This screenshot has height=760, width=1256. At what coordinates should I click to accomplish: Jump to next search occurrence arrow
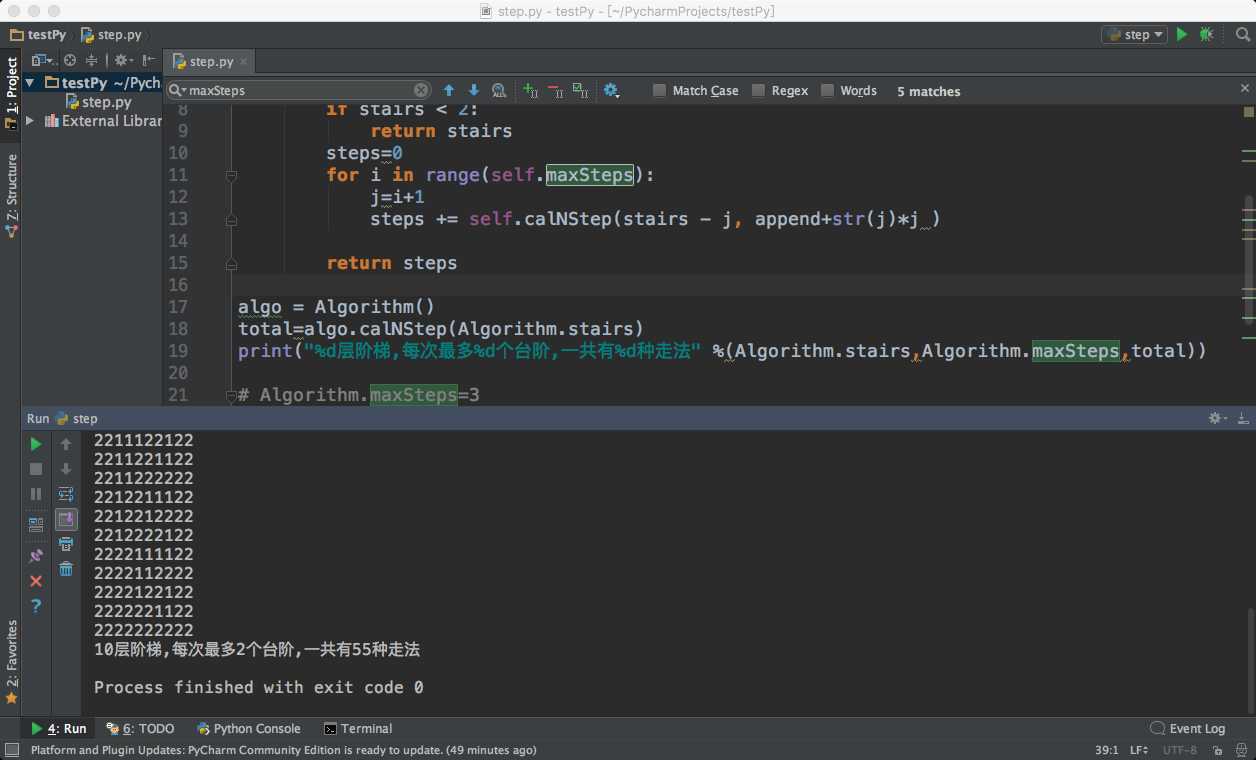[474, 90]
